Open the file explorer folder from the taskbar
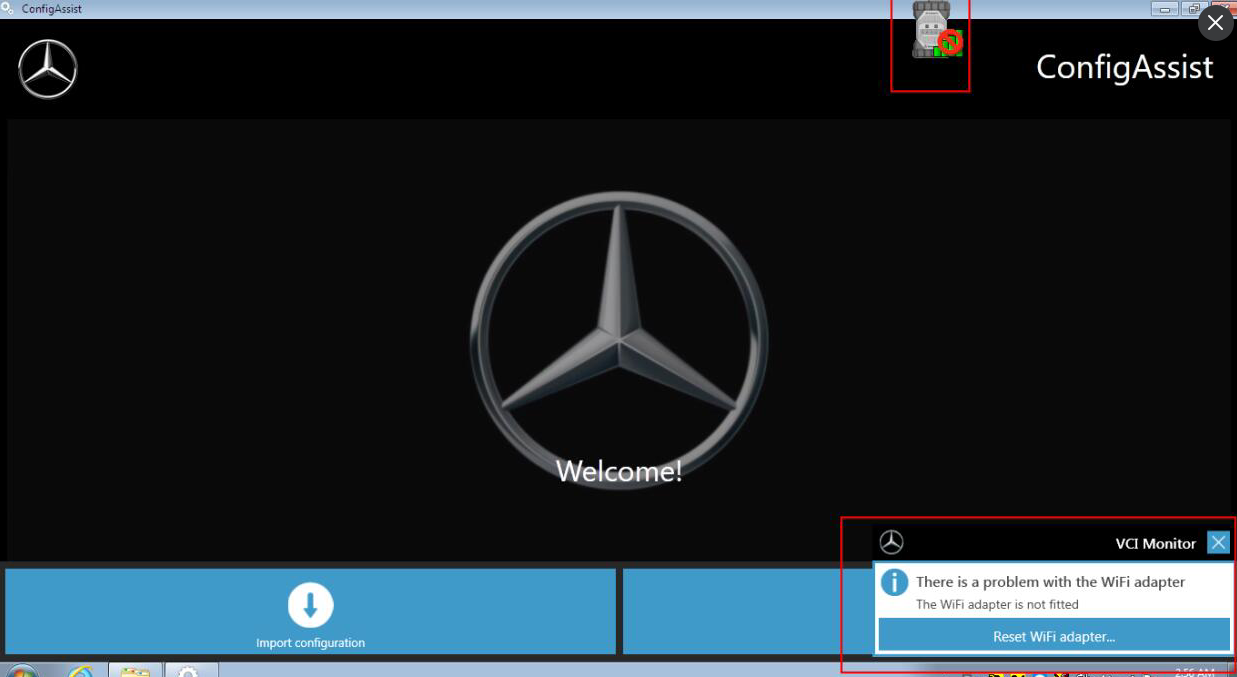This screenshot has height=677, width=1237. [x=135, y=671]
